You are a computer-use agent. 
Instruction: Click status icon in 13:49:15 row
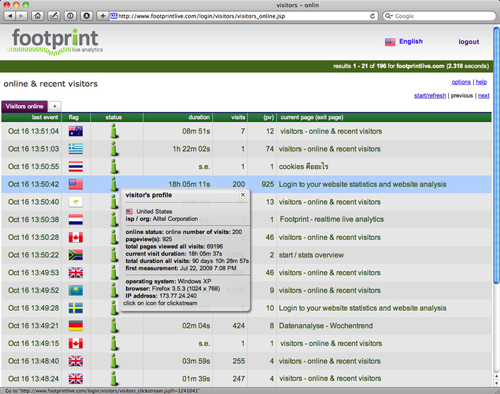(114, 343)
